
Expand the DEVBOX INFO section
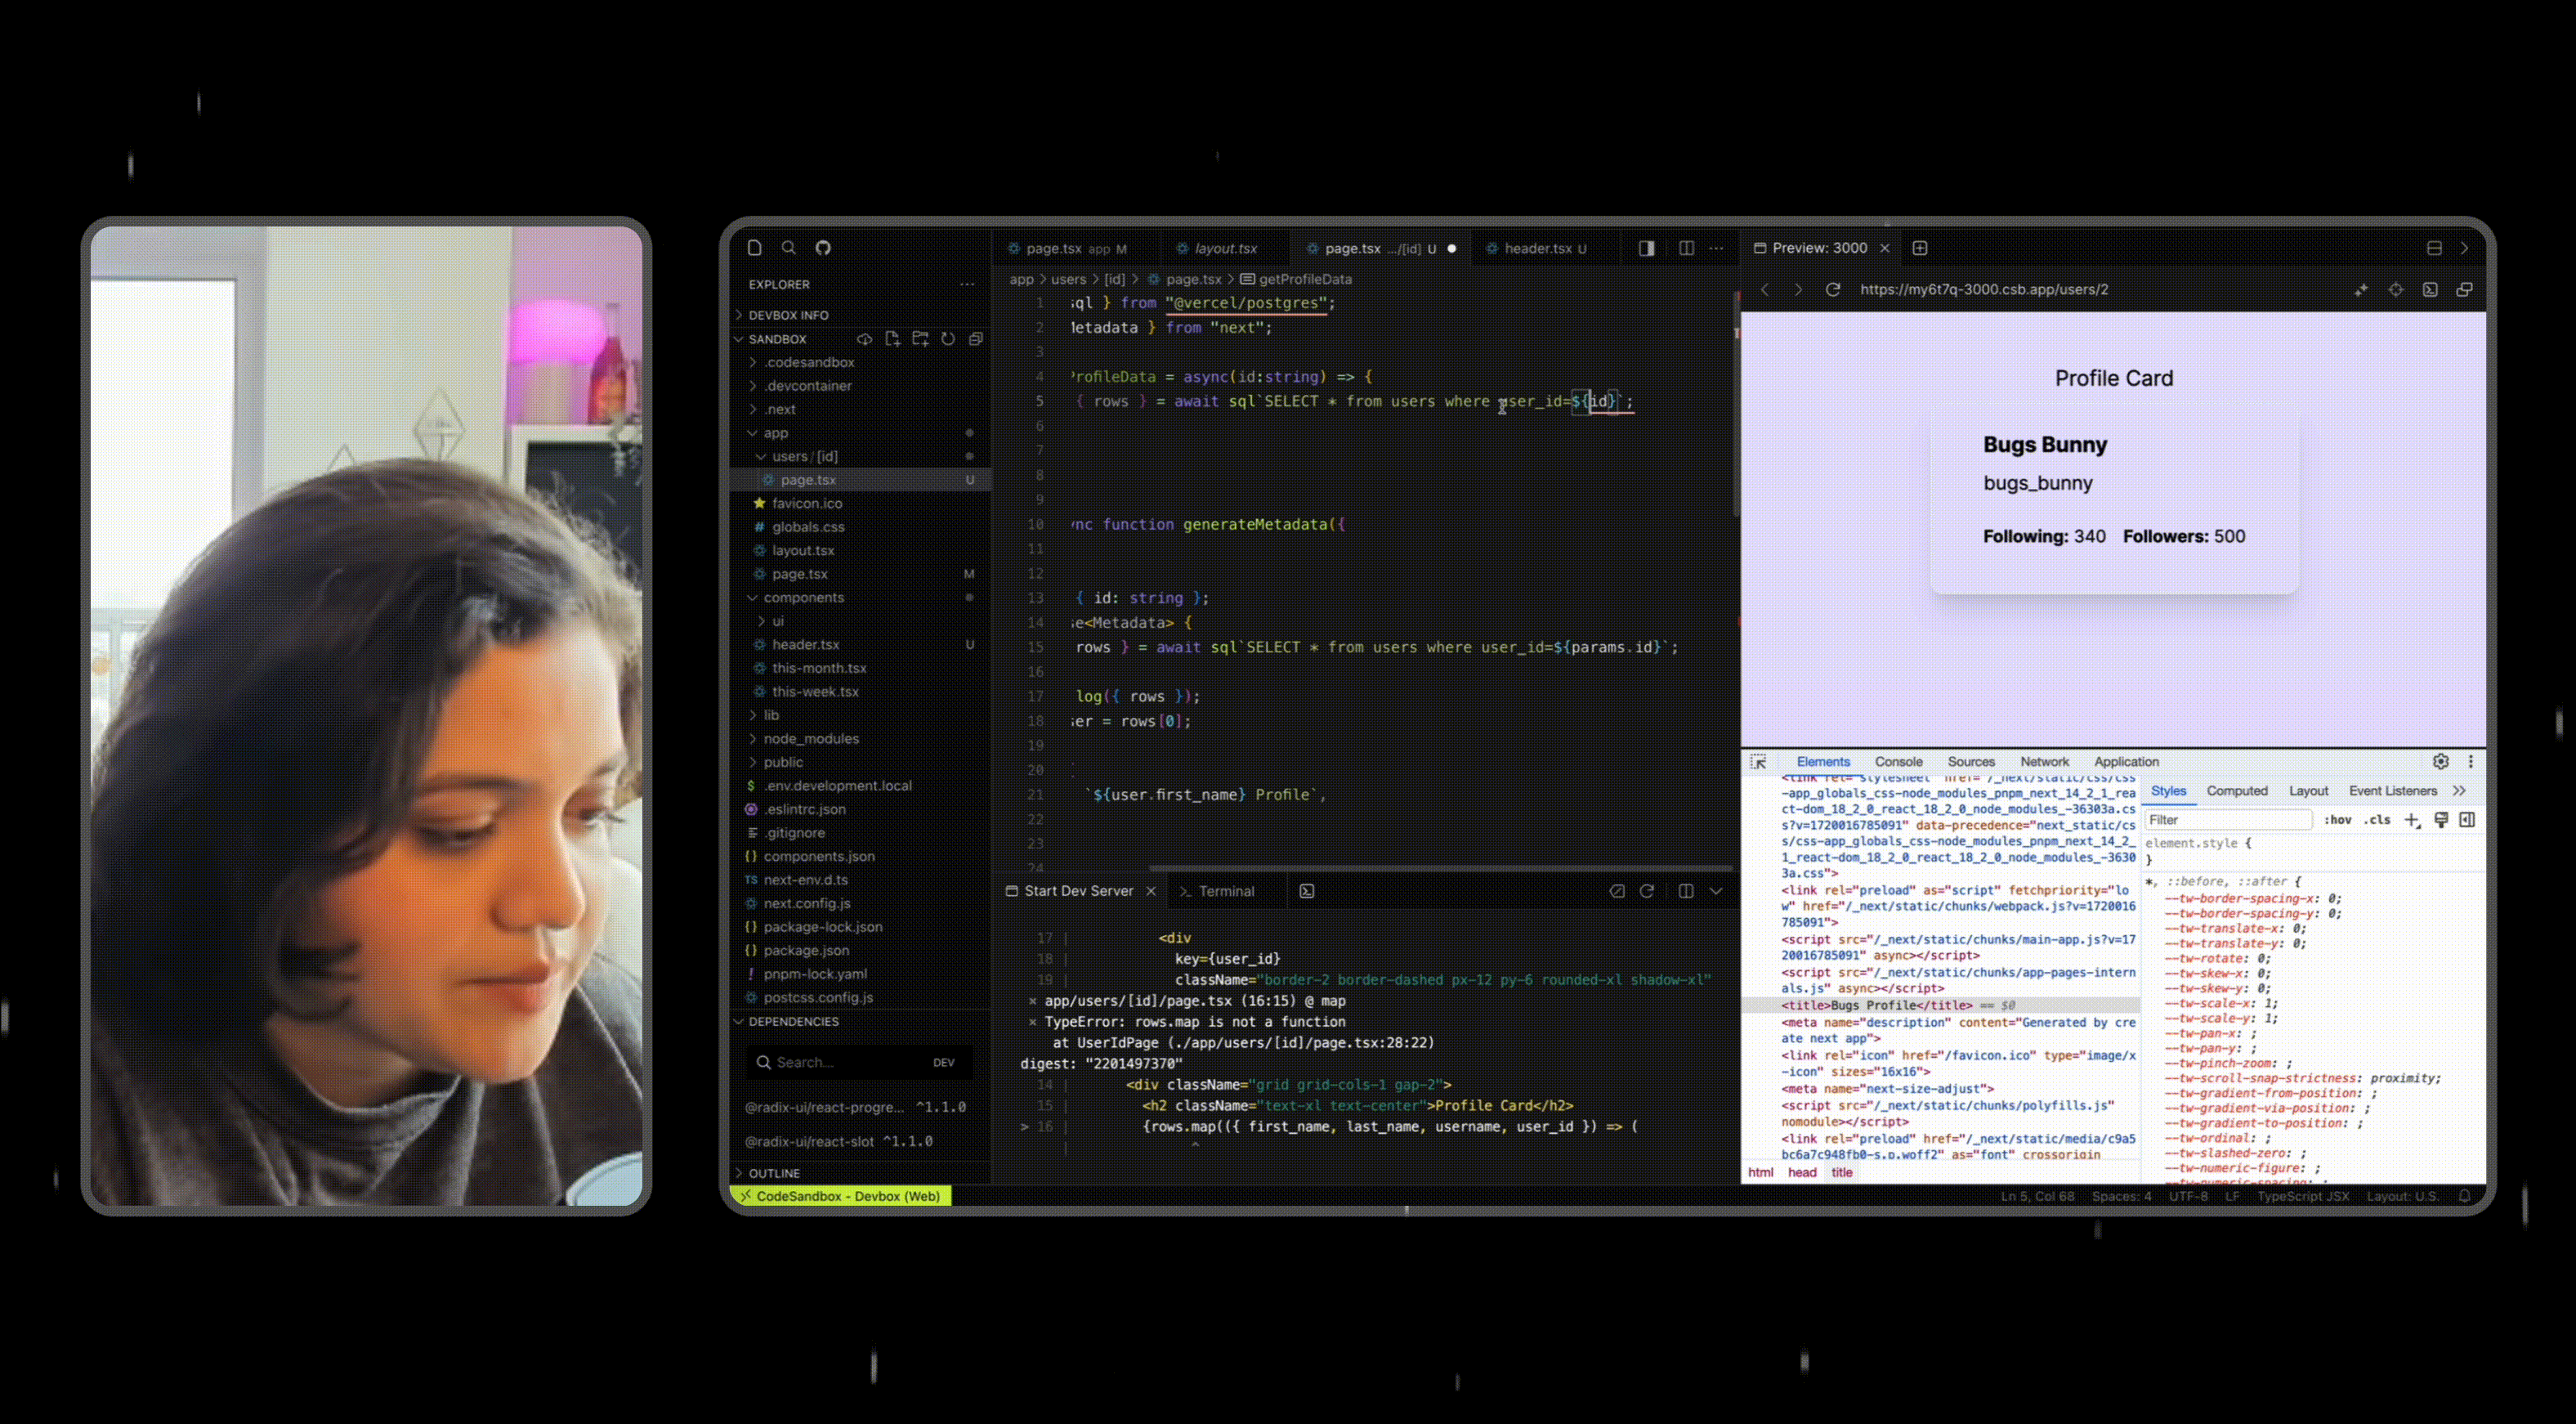(788, 315)
